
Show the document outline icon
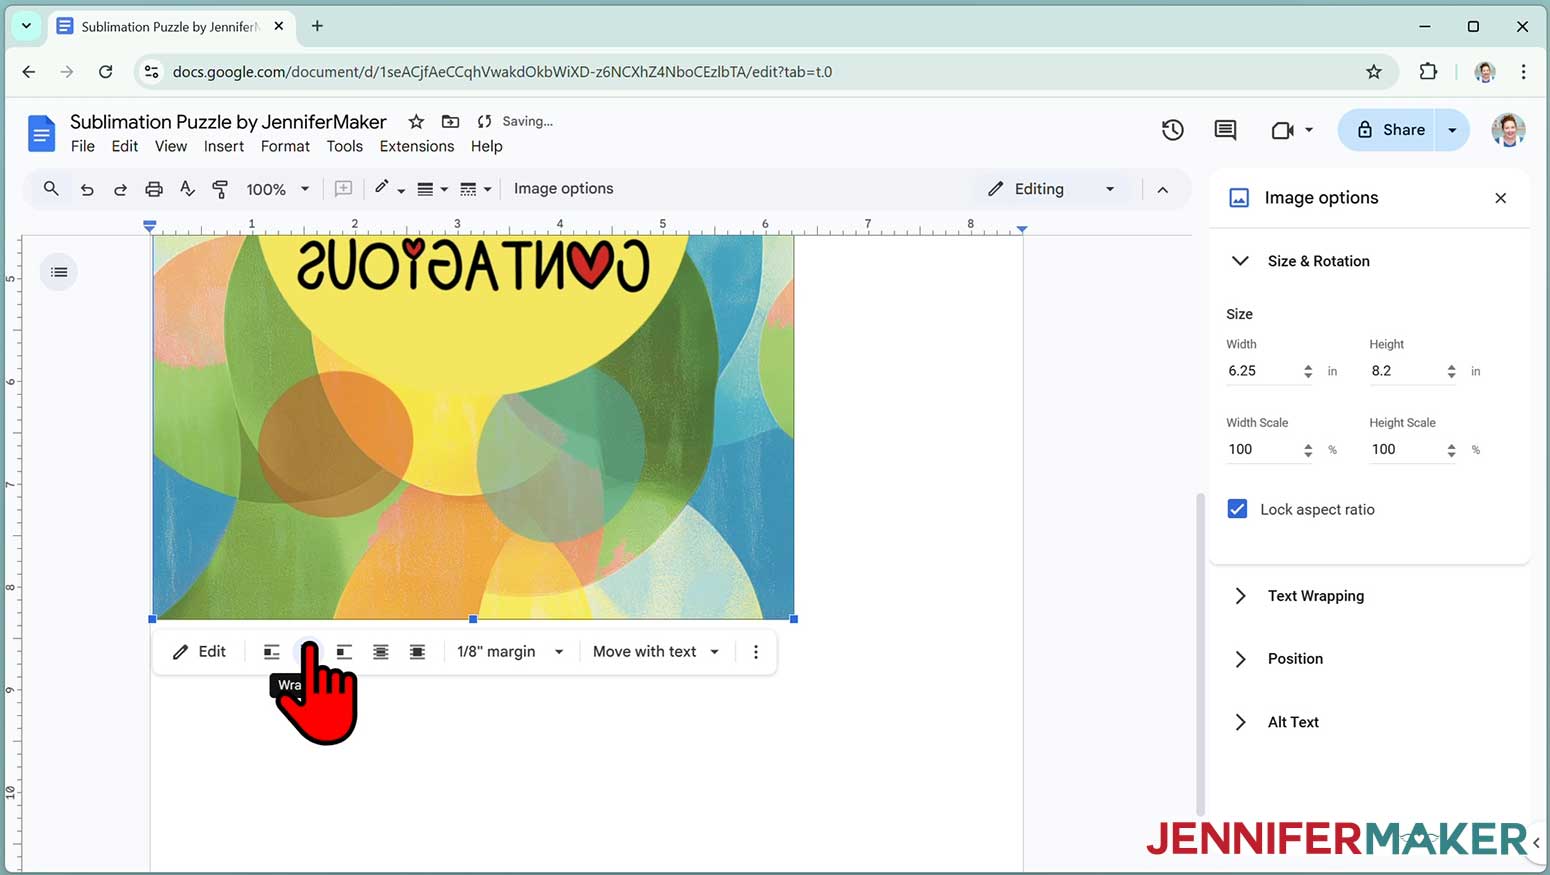pyautogui.click(x=59, y=272)
